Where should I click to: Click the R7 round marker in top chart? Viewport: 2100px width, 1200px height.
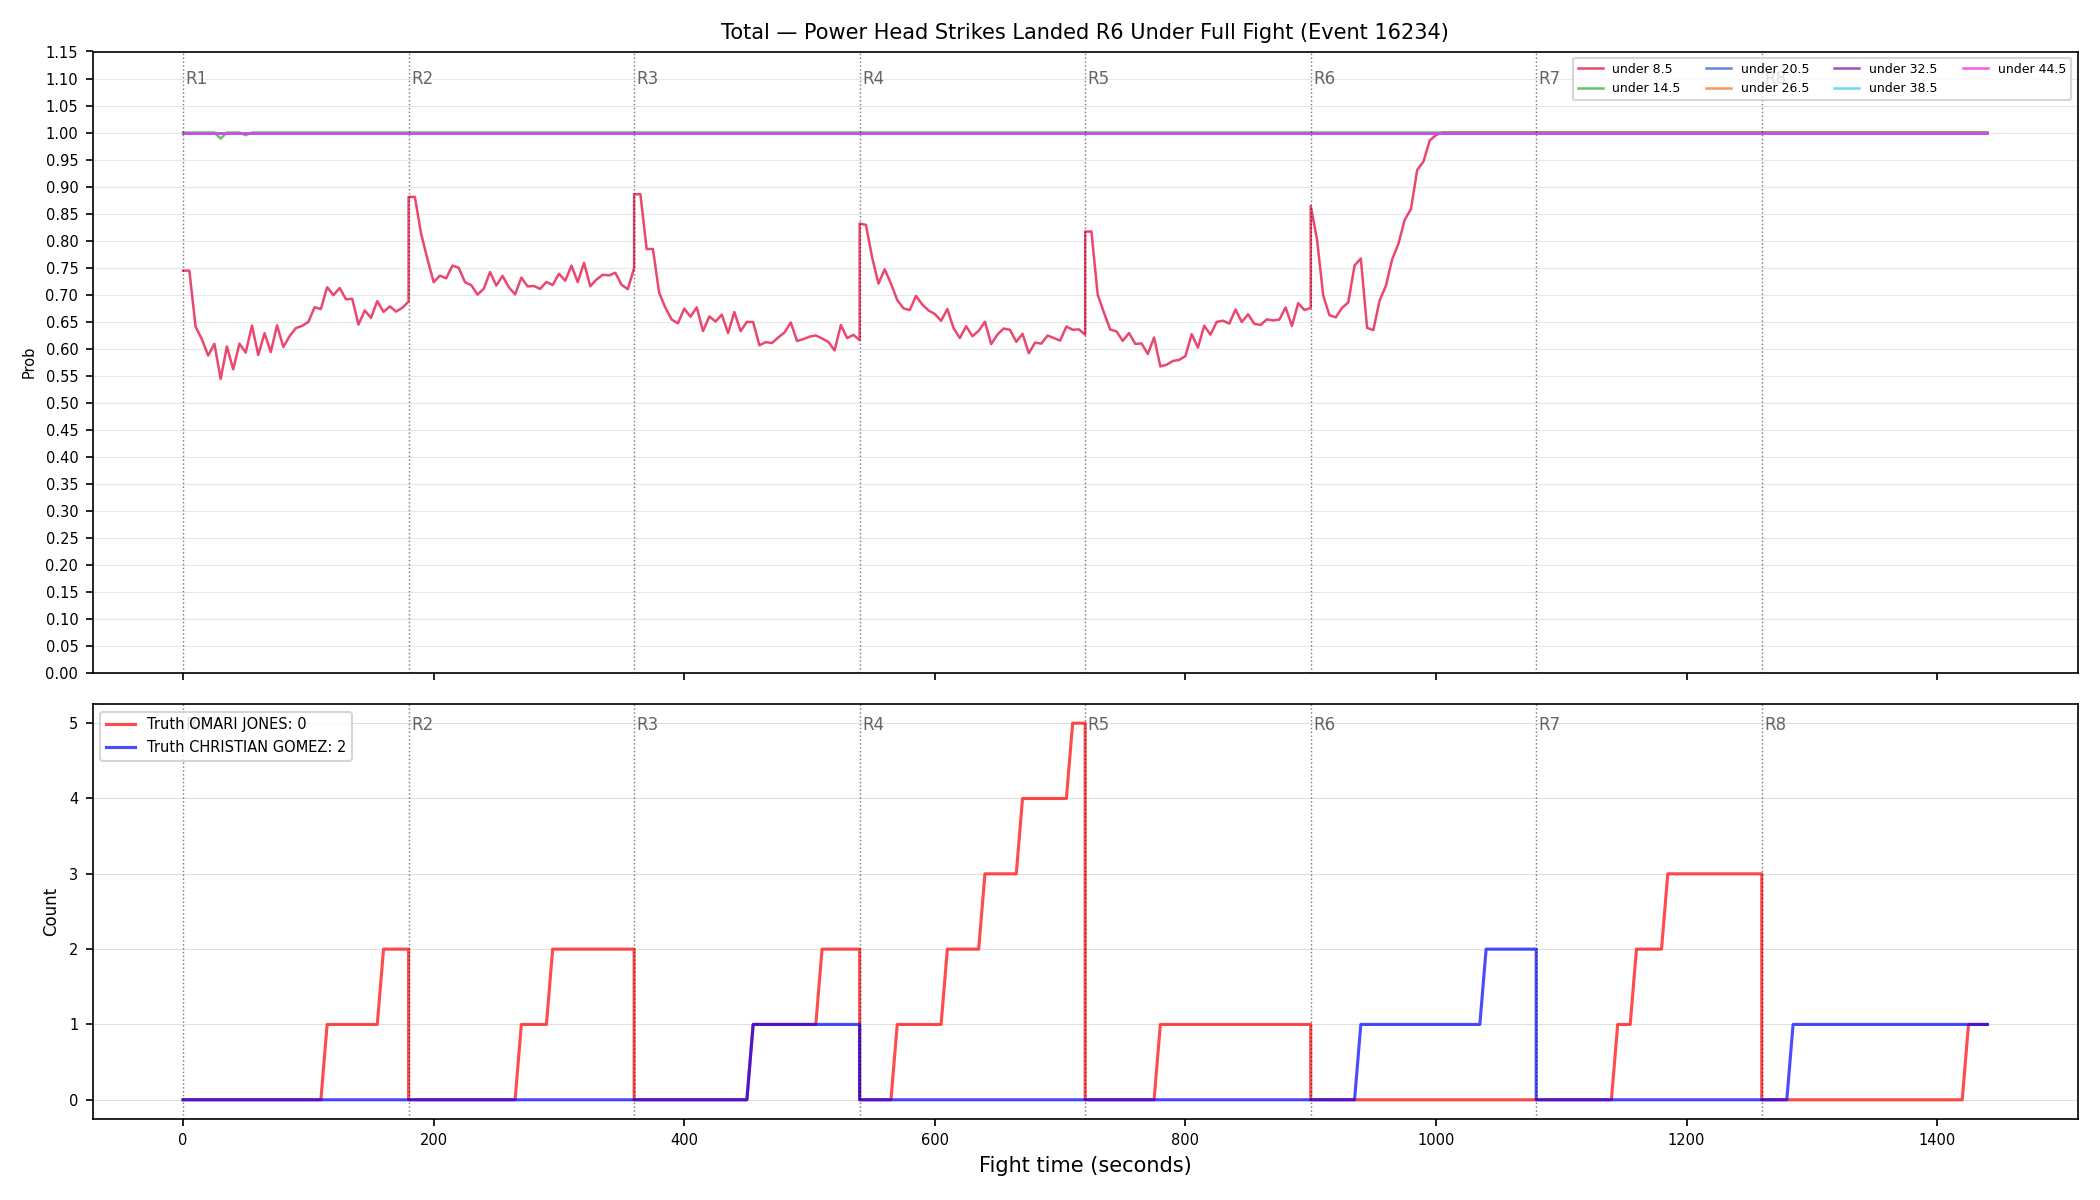[1549, 78]
